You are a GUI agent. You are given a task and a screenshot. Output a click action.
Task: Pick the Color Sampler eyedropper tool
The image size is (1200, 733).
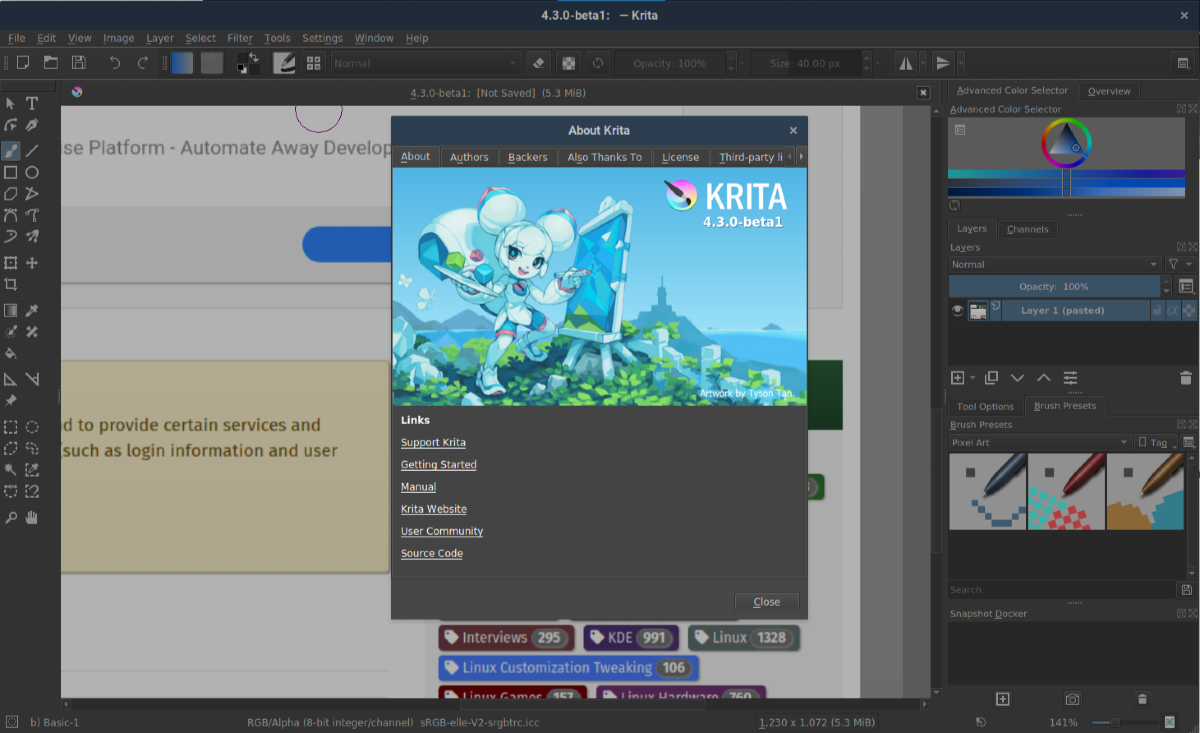coord(32,310)
